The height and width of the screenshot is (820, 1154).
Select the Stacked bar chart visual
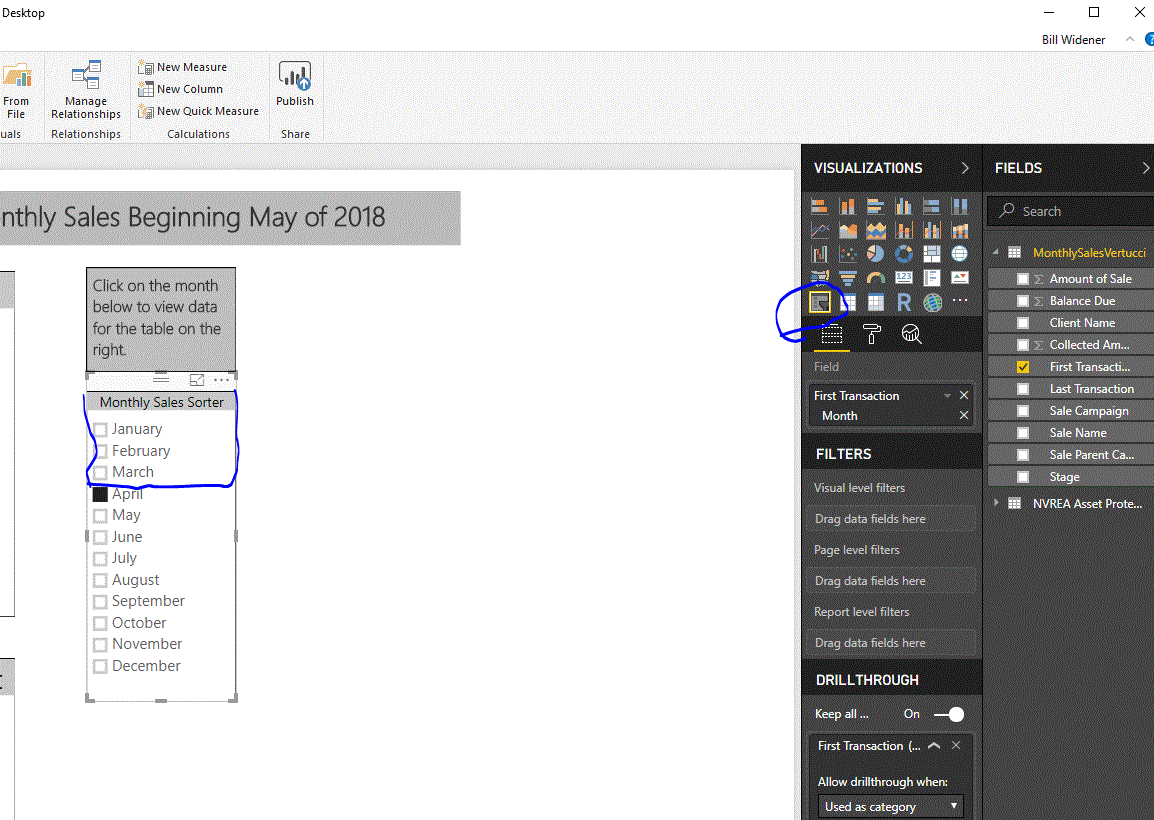(819, 206)
